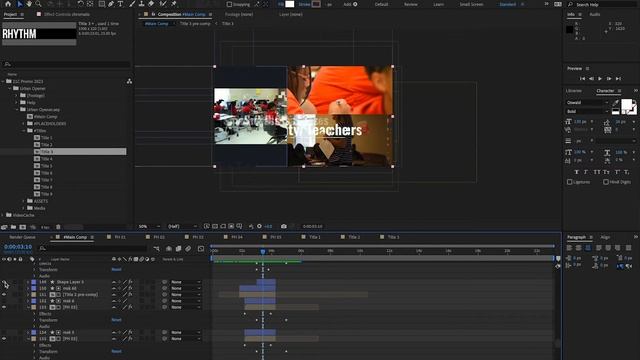The height and width of the screenshot is (360, 640).
Task: Switch to the Standard workspace
Action: [x=508, y=4]
